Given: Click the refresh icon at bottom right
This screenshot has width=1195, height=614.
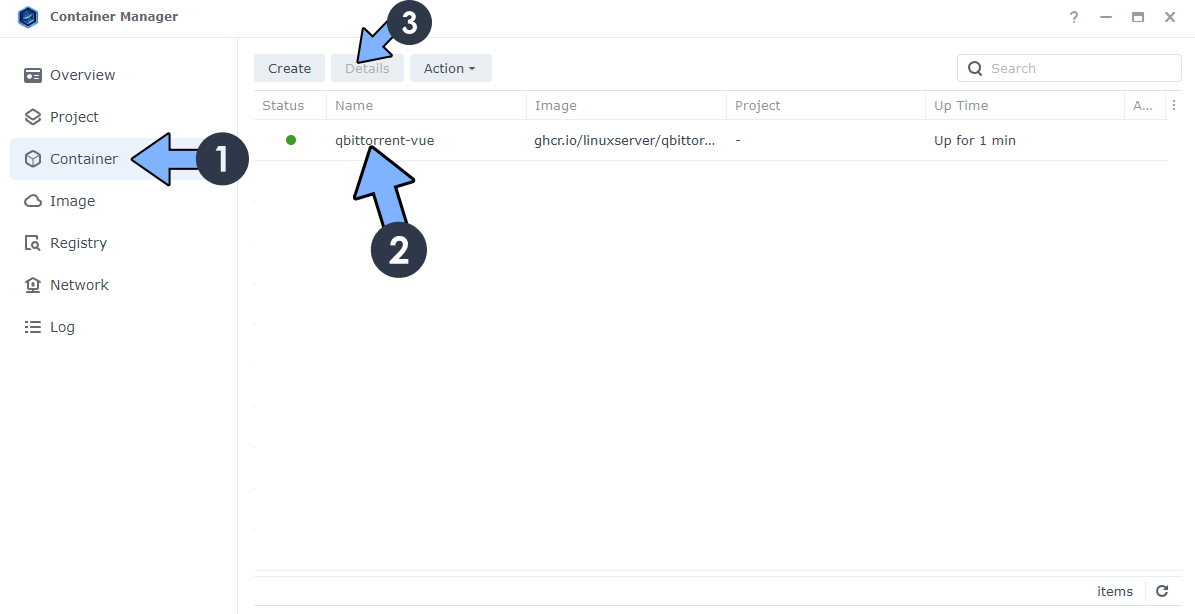Looking at the screenshot, I should click(x=1162, y=591).
